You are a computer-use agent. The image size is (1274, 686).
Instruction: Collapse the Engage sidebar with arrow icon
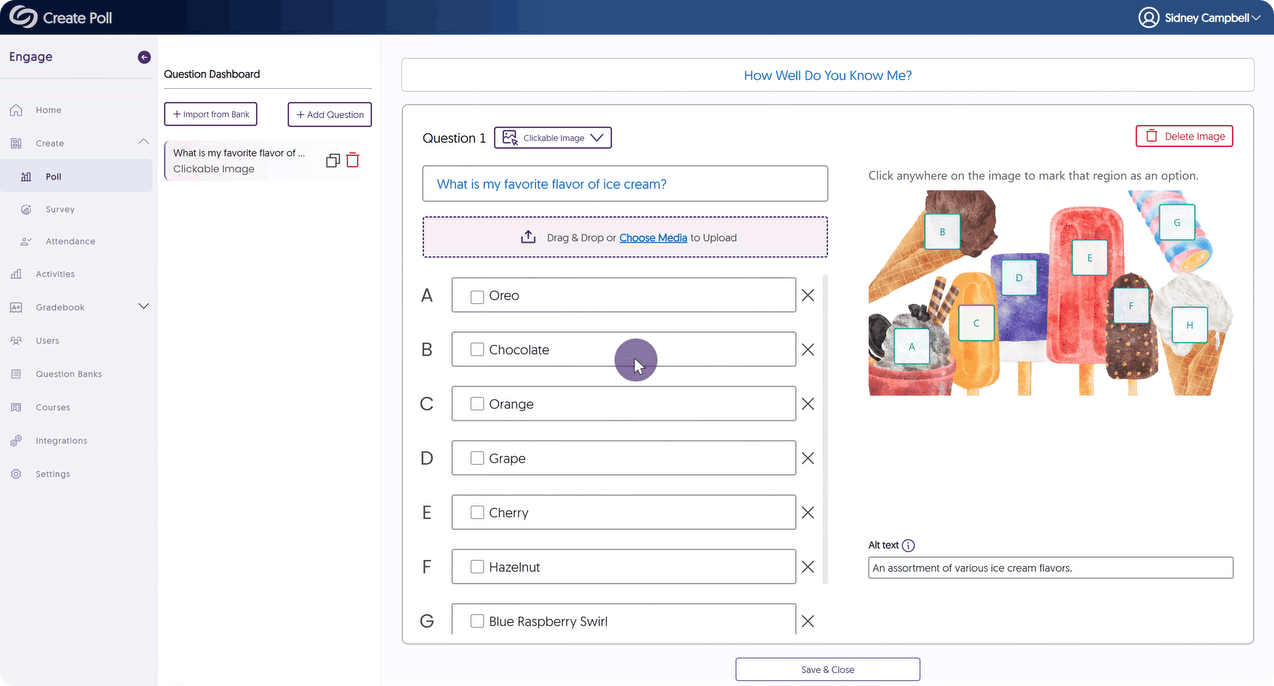144,58
